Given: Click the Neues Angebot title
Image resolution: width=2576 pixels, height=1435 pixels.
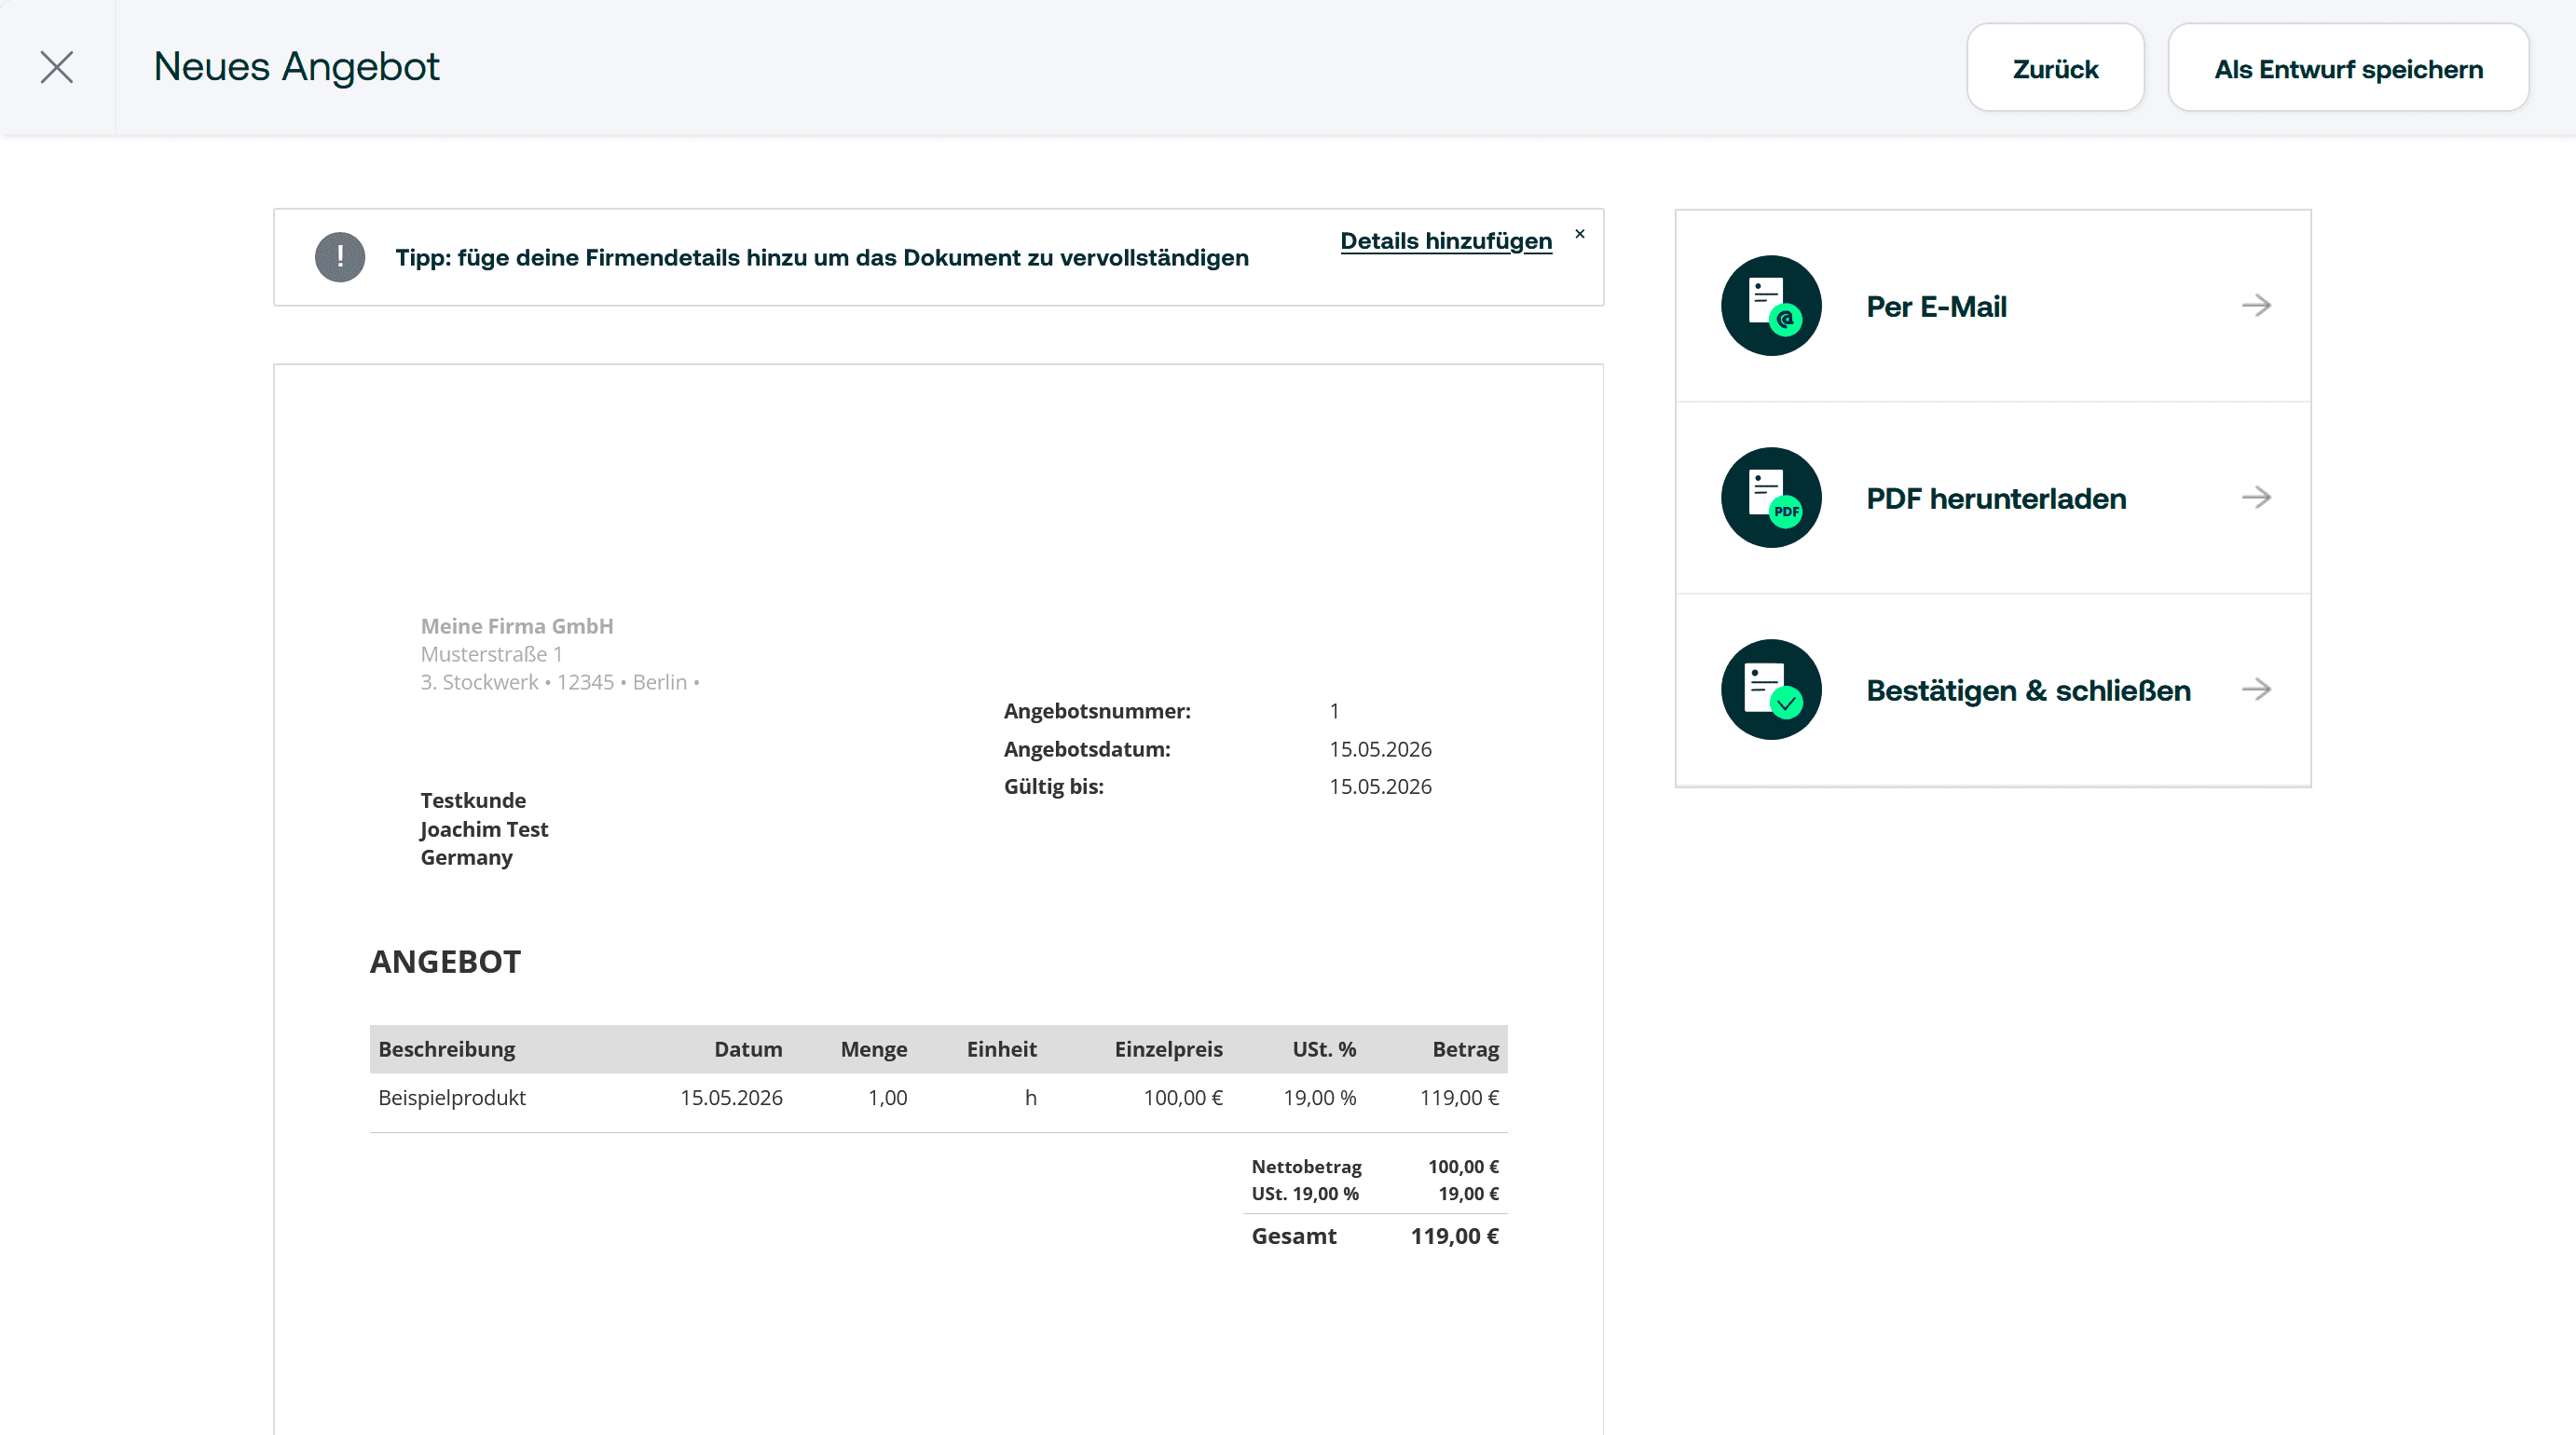Looking at the screenshot, I should pos(296,67).
